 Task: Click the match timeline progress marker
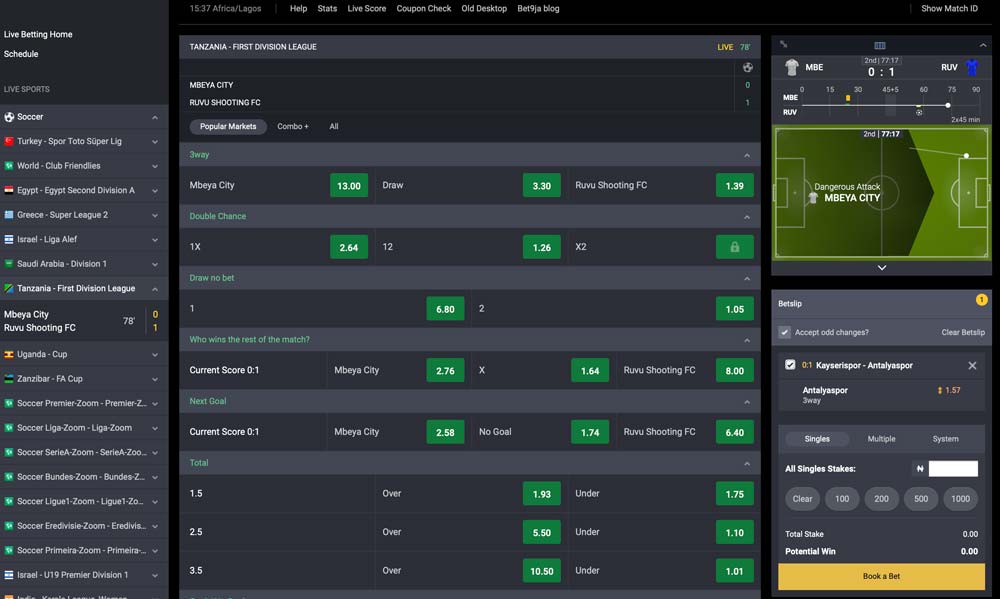948,105
